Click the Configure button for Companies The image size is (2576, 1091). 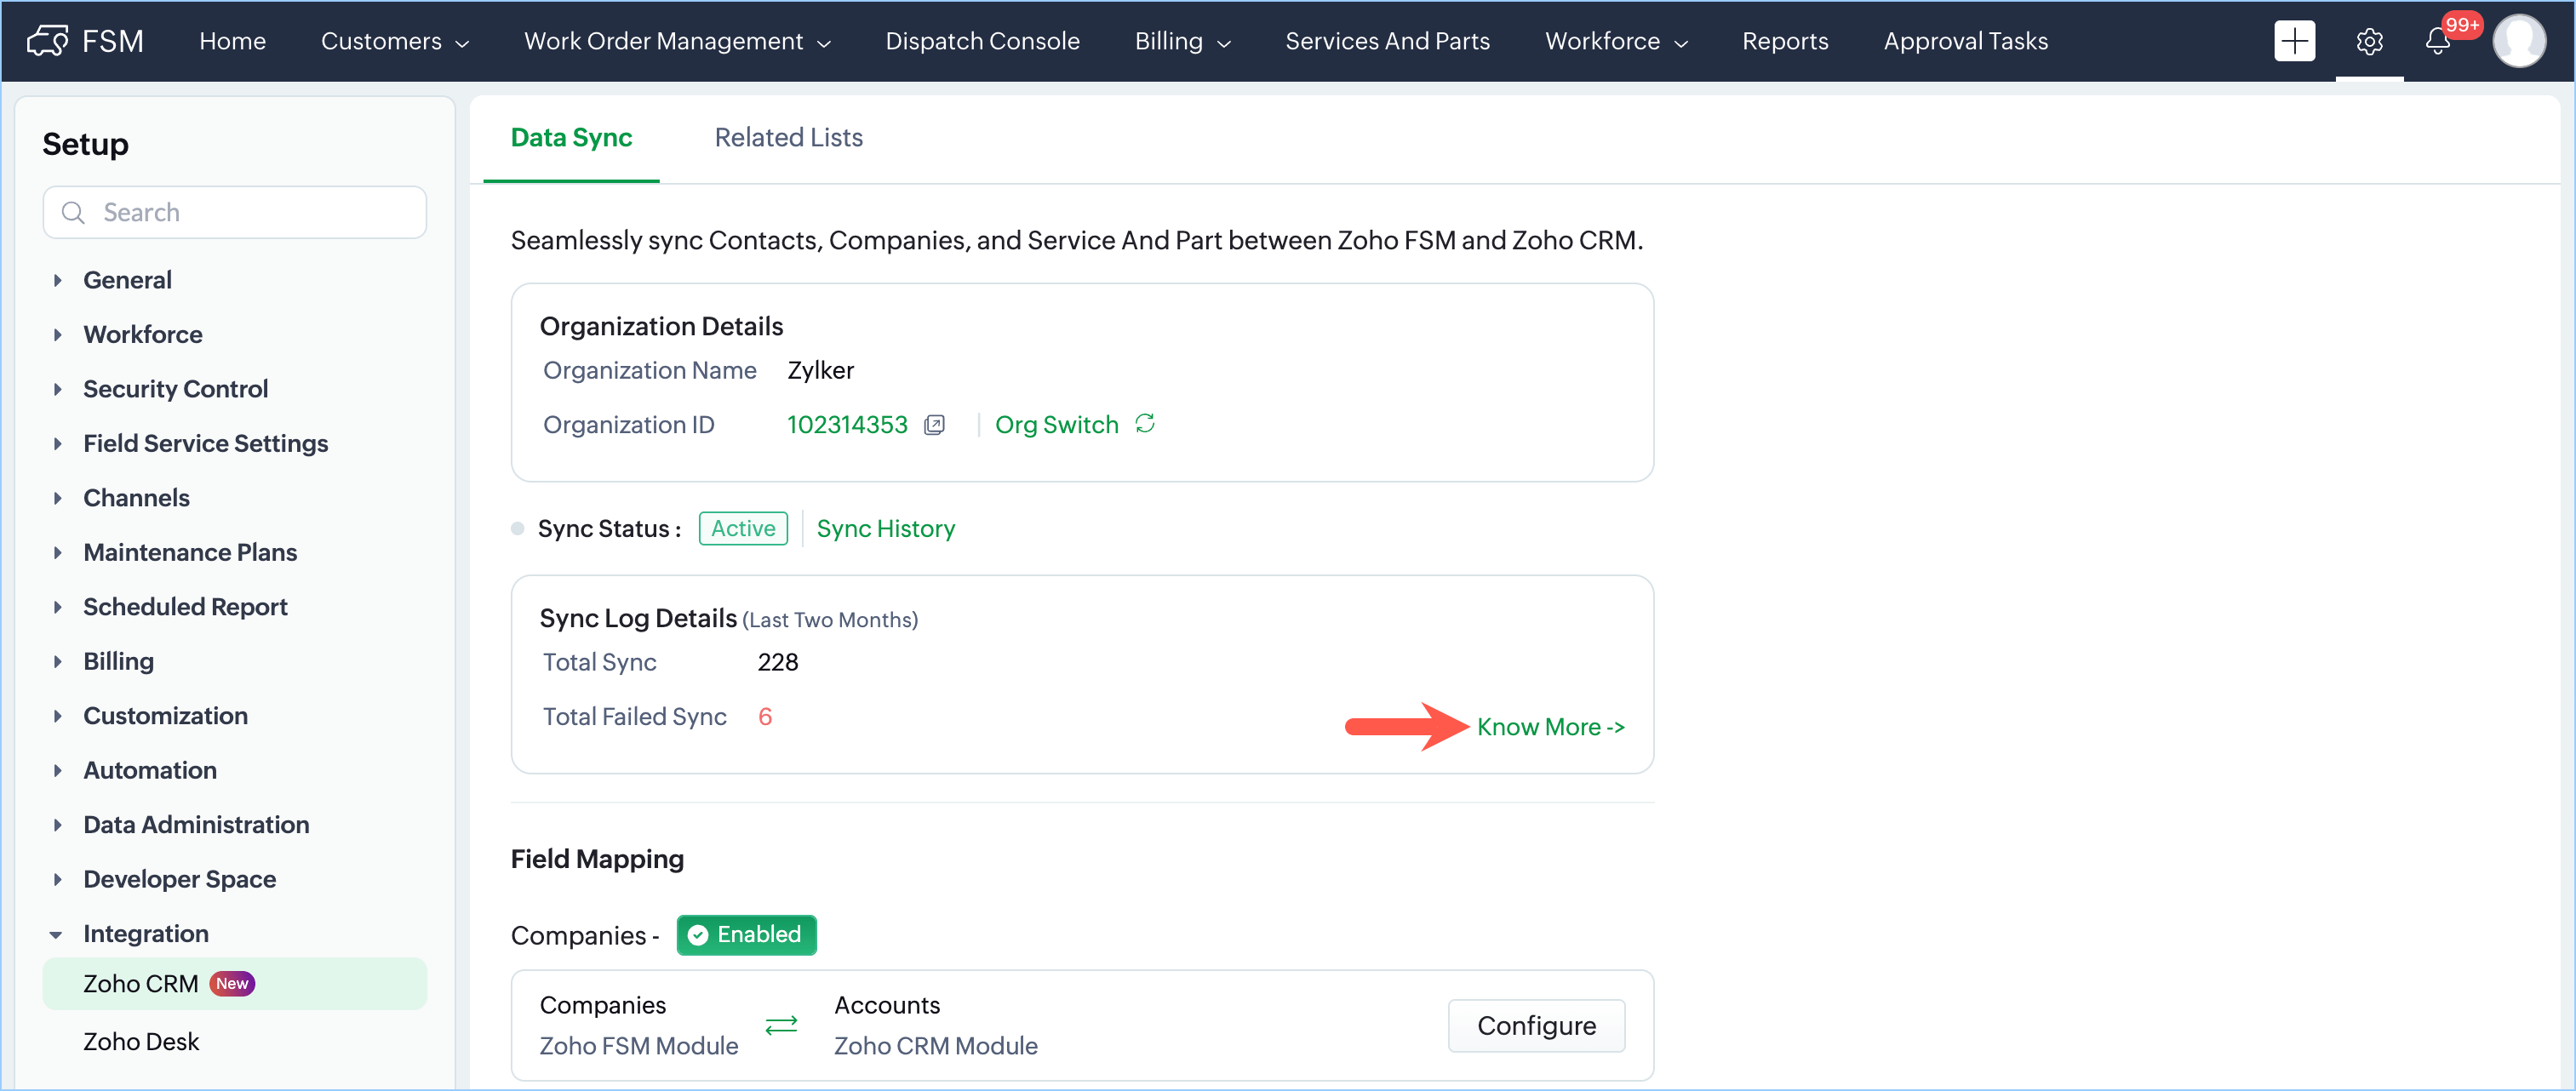click(x=1535, y=1026)
